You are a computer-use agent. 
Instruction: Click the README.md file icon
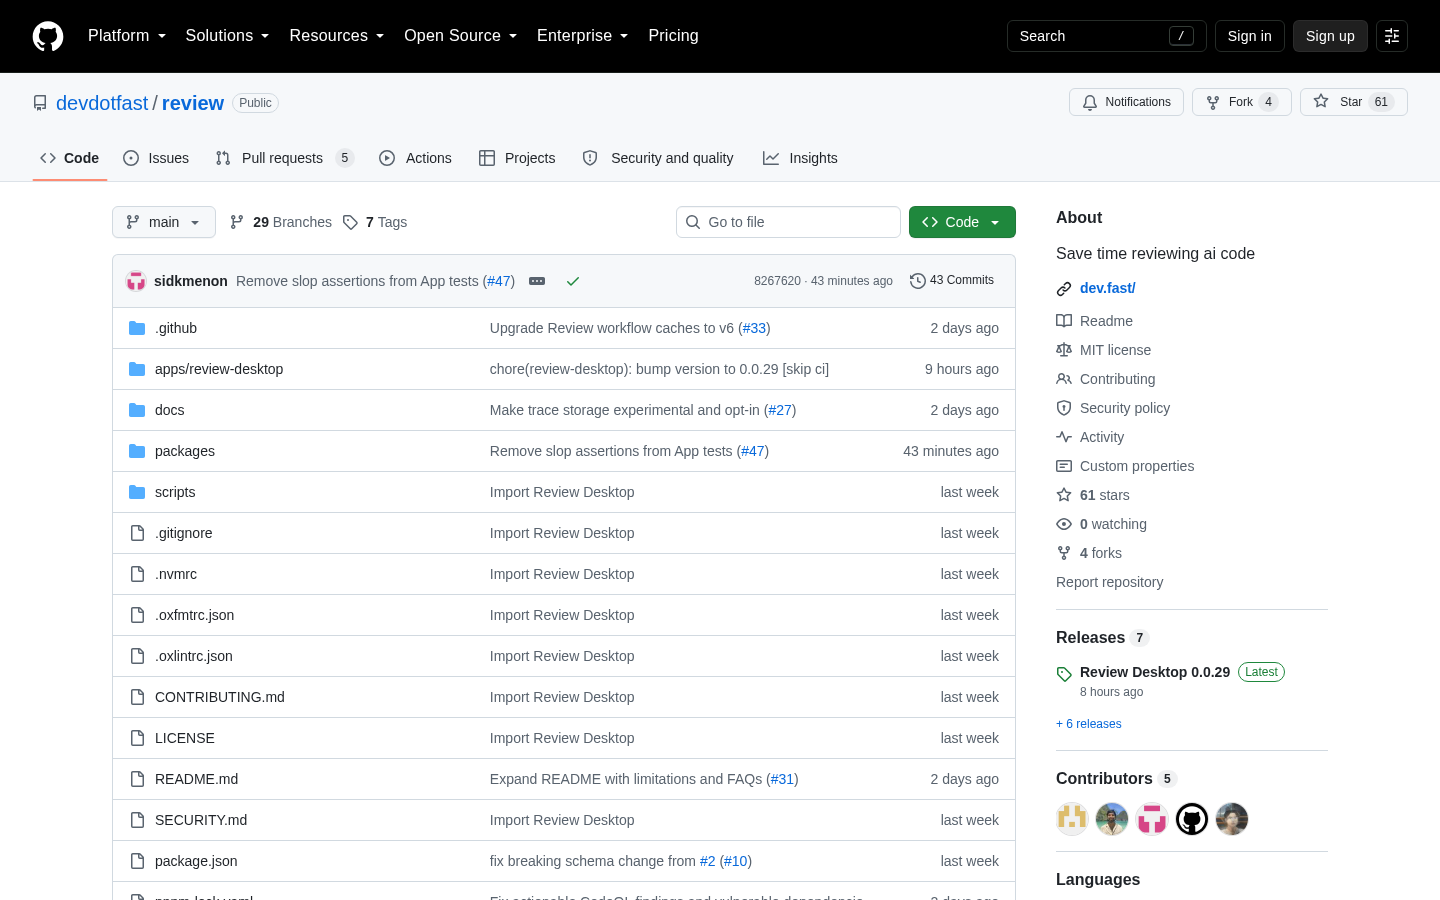click(x=137, y=779)
